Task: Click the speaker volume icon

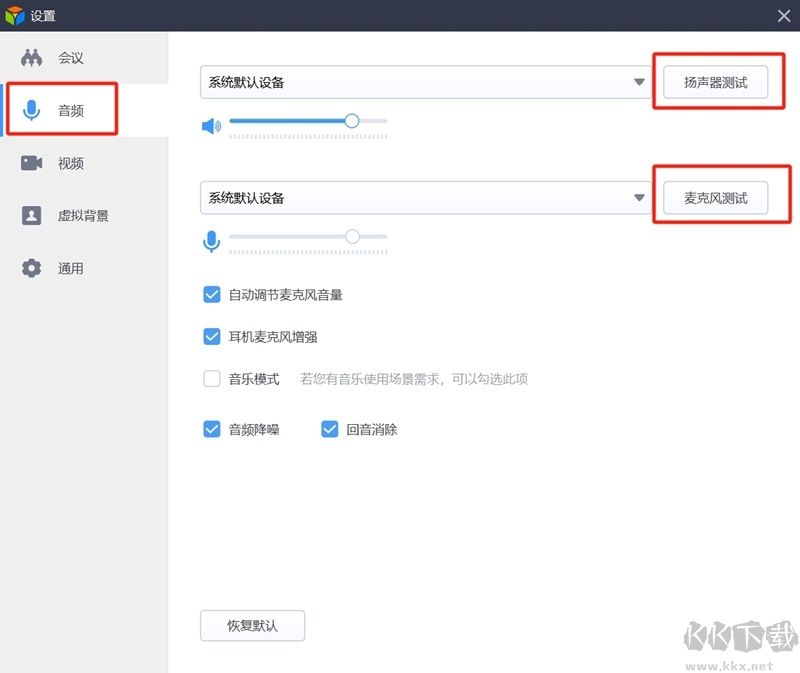Action: 211,124
